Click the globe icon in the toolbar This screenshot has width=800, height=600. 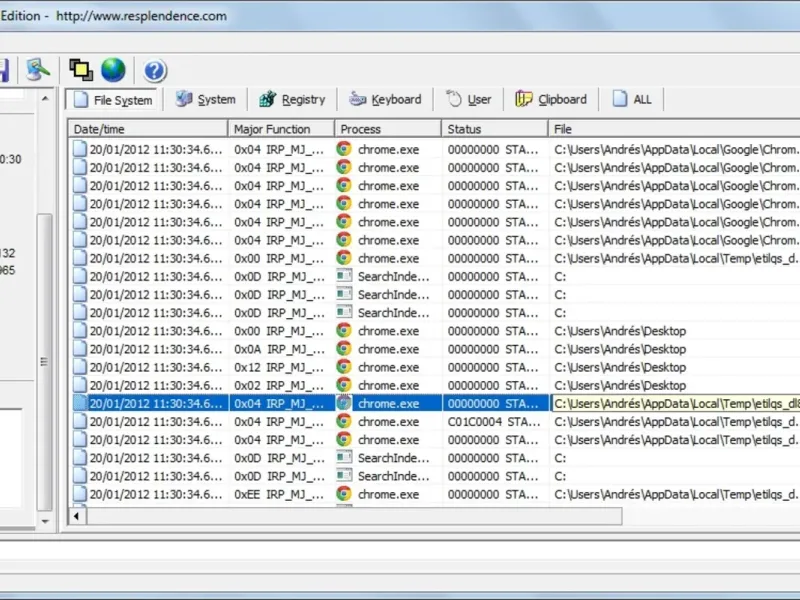tap(113, 70)
